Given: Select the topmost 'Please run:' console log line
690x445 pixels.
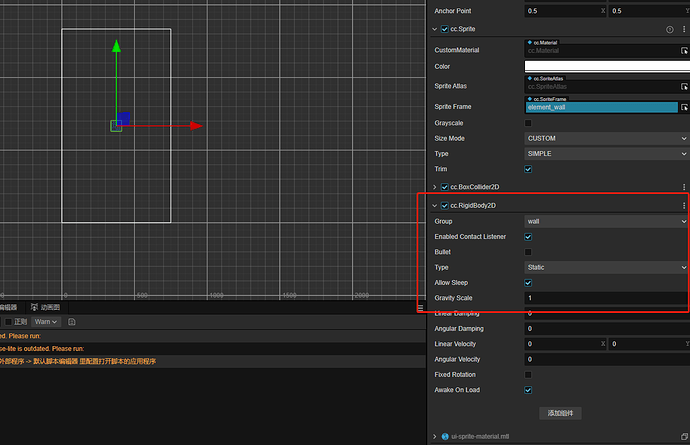Looking at the screenshot, I should 213,336.
